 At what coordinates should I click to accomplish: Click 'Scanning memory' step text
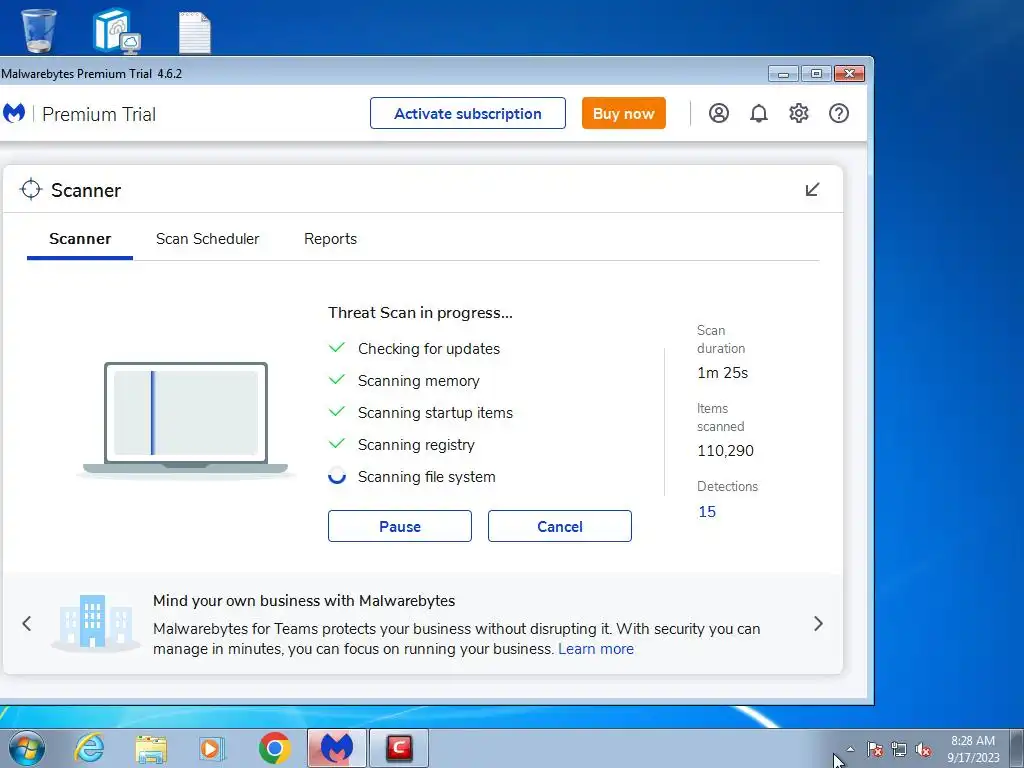tap(419, 381)
